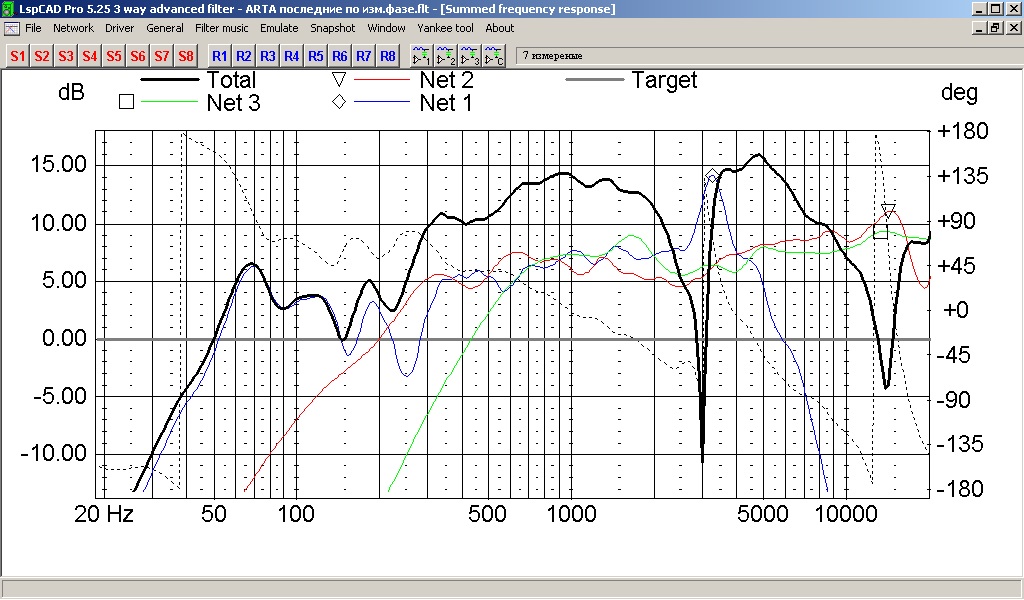Viewport: 1024px width, 600px height.
Task: Click the child window icon left of File
Action: pos(11,29)
